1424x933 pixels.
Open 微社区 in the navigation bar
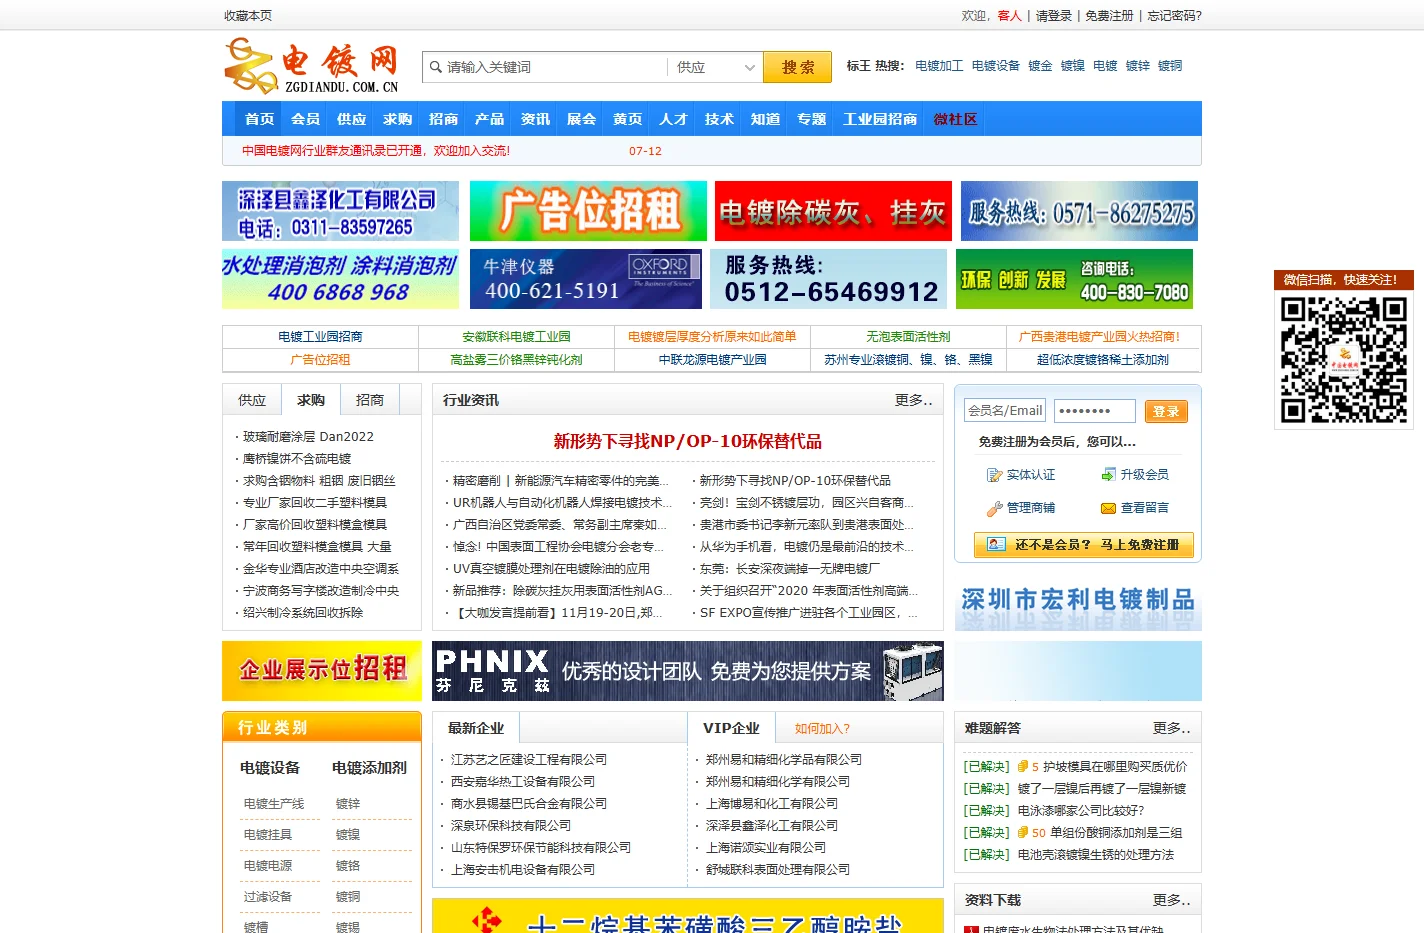pyautogui.click(x=955, y=119)
